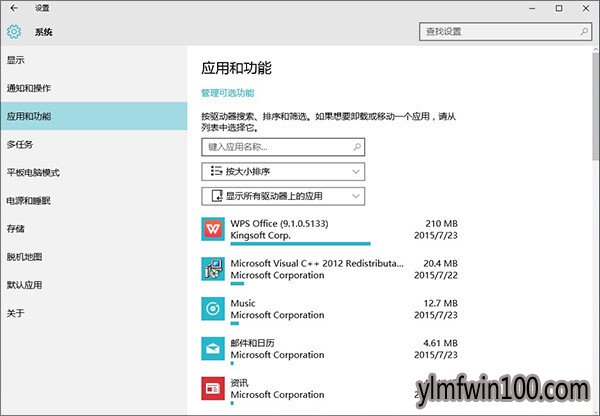Click the vertical scrollbar thumb
Screen dimensions: 600x416
(x=596, y=107)
